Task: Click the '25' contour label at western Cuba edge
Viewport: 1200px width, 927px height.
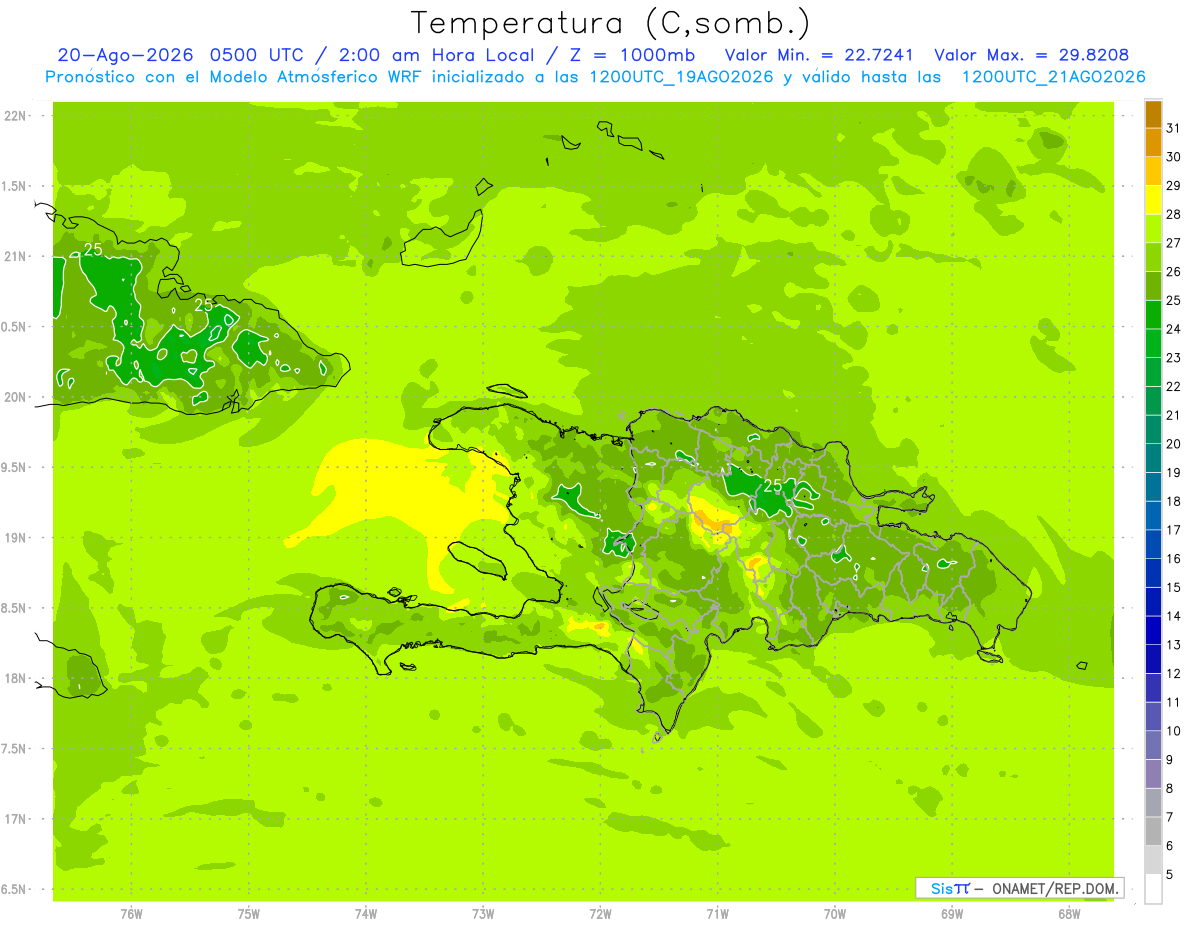Action: 92,249
